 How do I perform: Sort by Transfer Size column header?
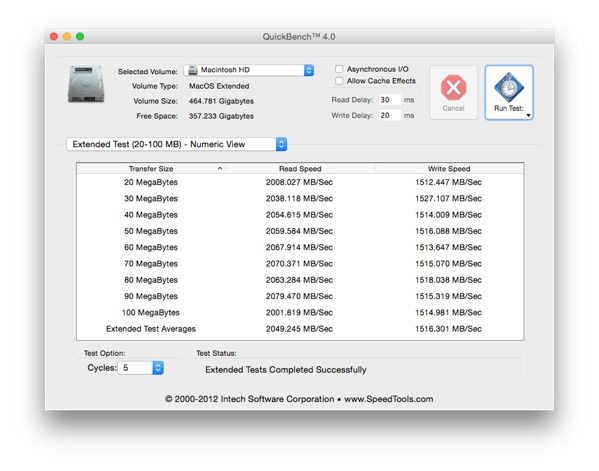(x=151, y=168)
